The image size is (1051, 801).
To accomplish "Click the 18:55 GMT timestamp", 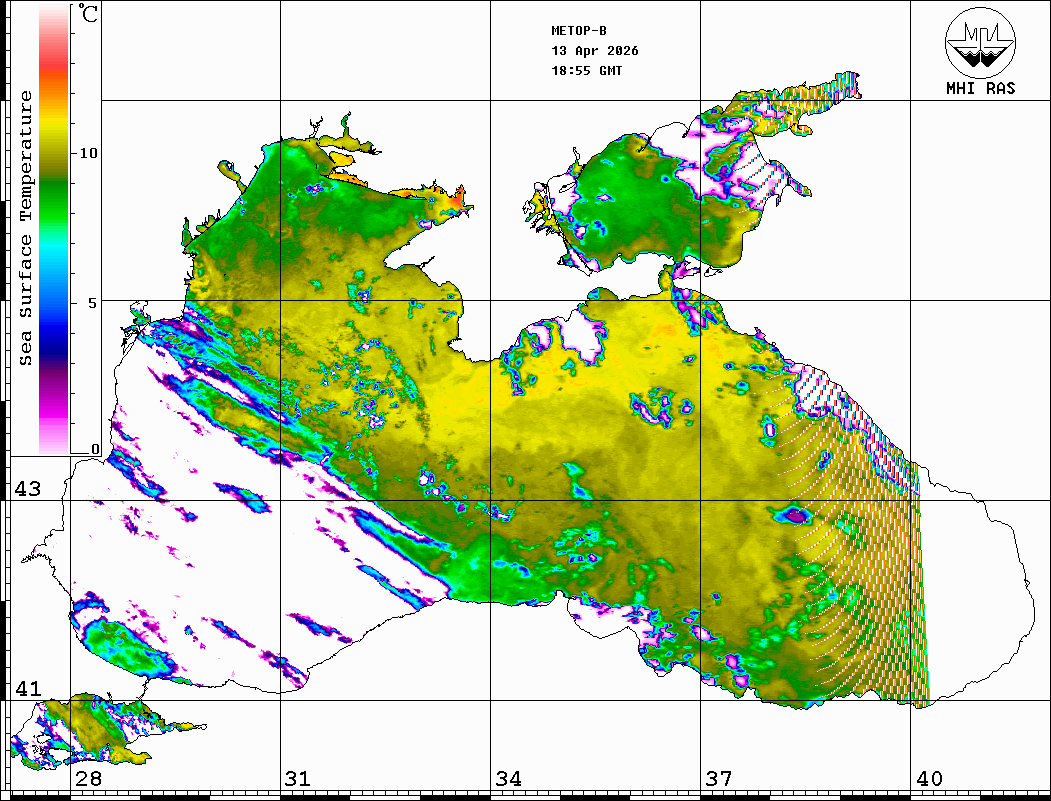I will coord(587,71).
